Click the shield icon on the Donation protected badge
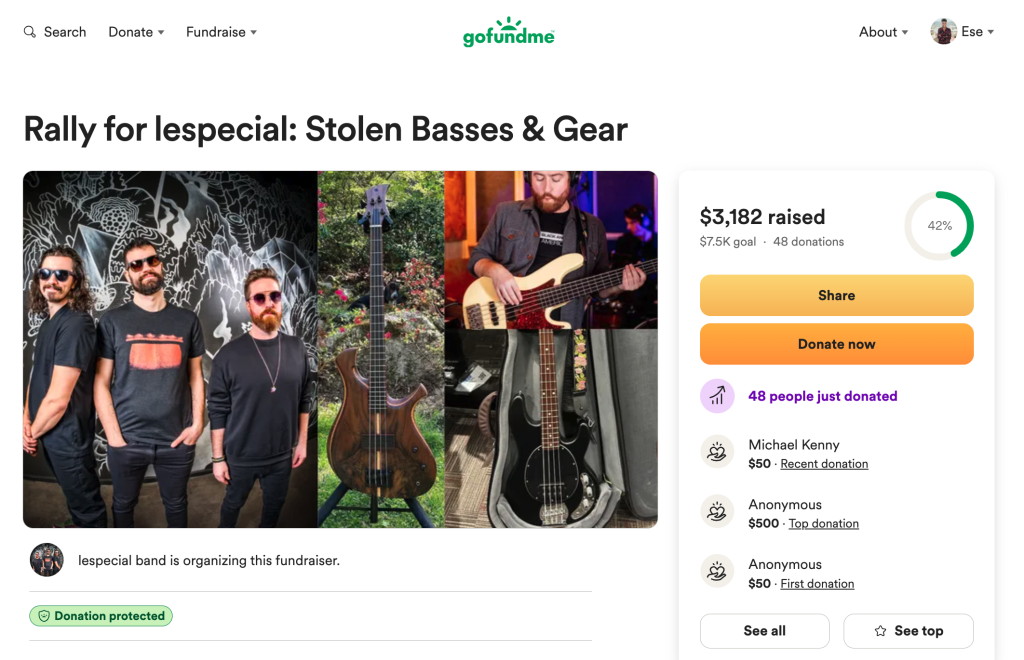 click(43, 616)
